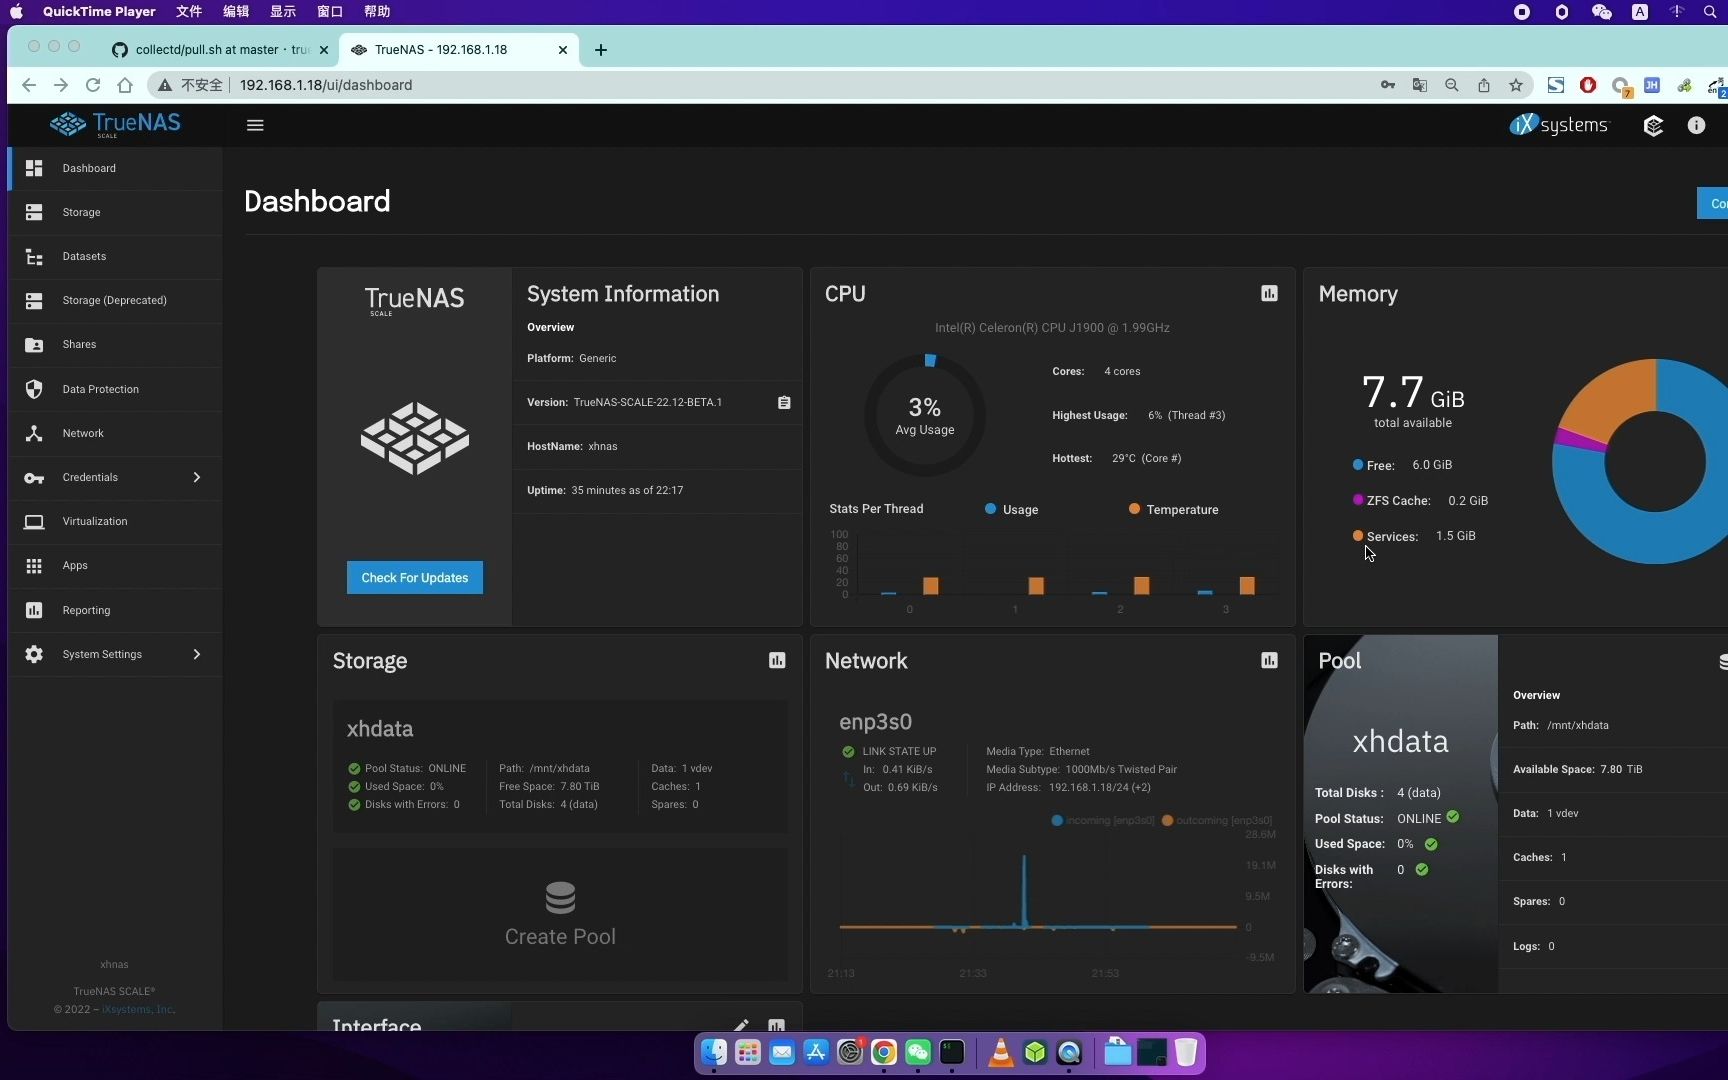
Task: Click the translate page icon
Action: (x=1420, y=85)
